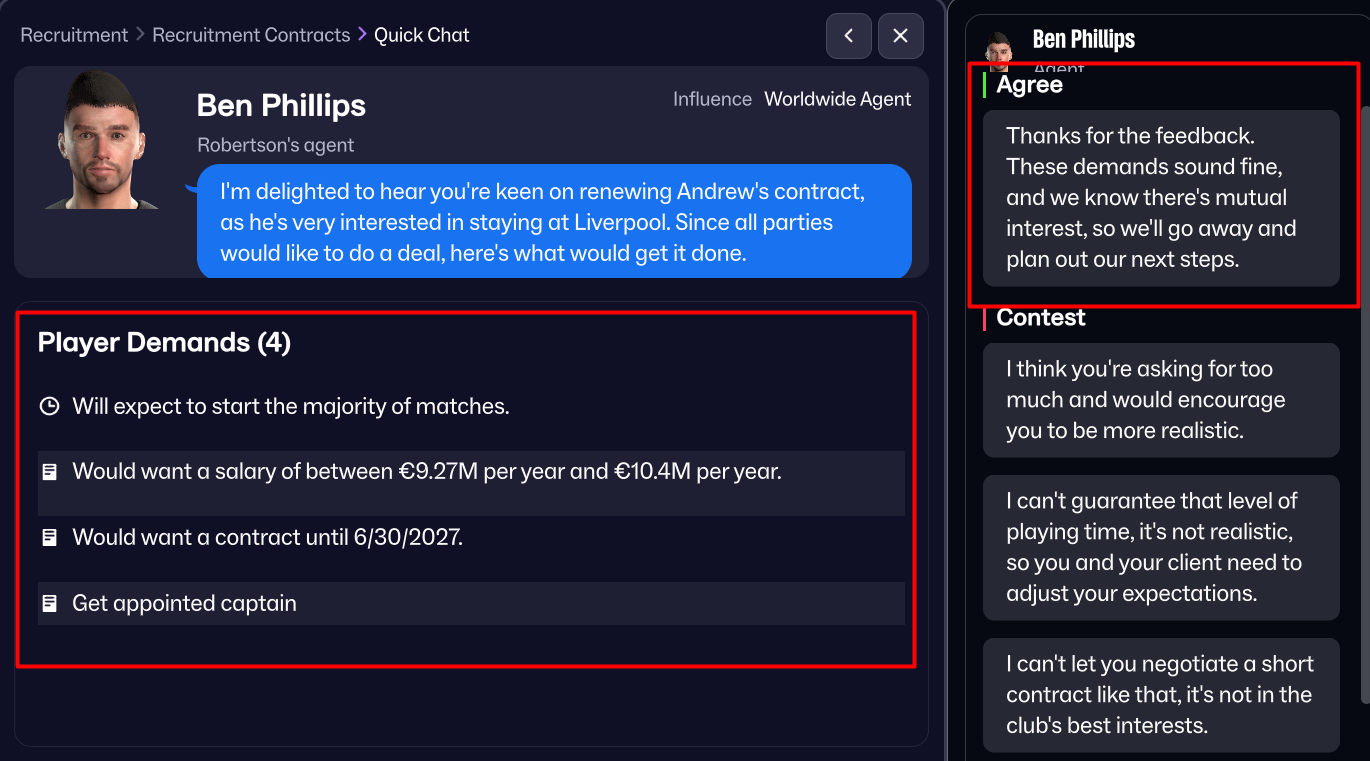
Task: Click the Quick Chat breadcrumb item
Action: [x=420, y=34]
